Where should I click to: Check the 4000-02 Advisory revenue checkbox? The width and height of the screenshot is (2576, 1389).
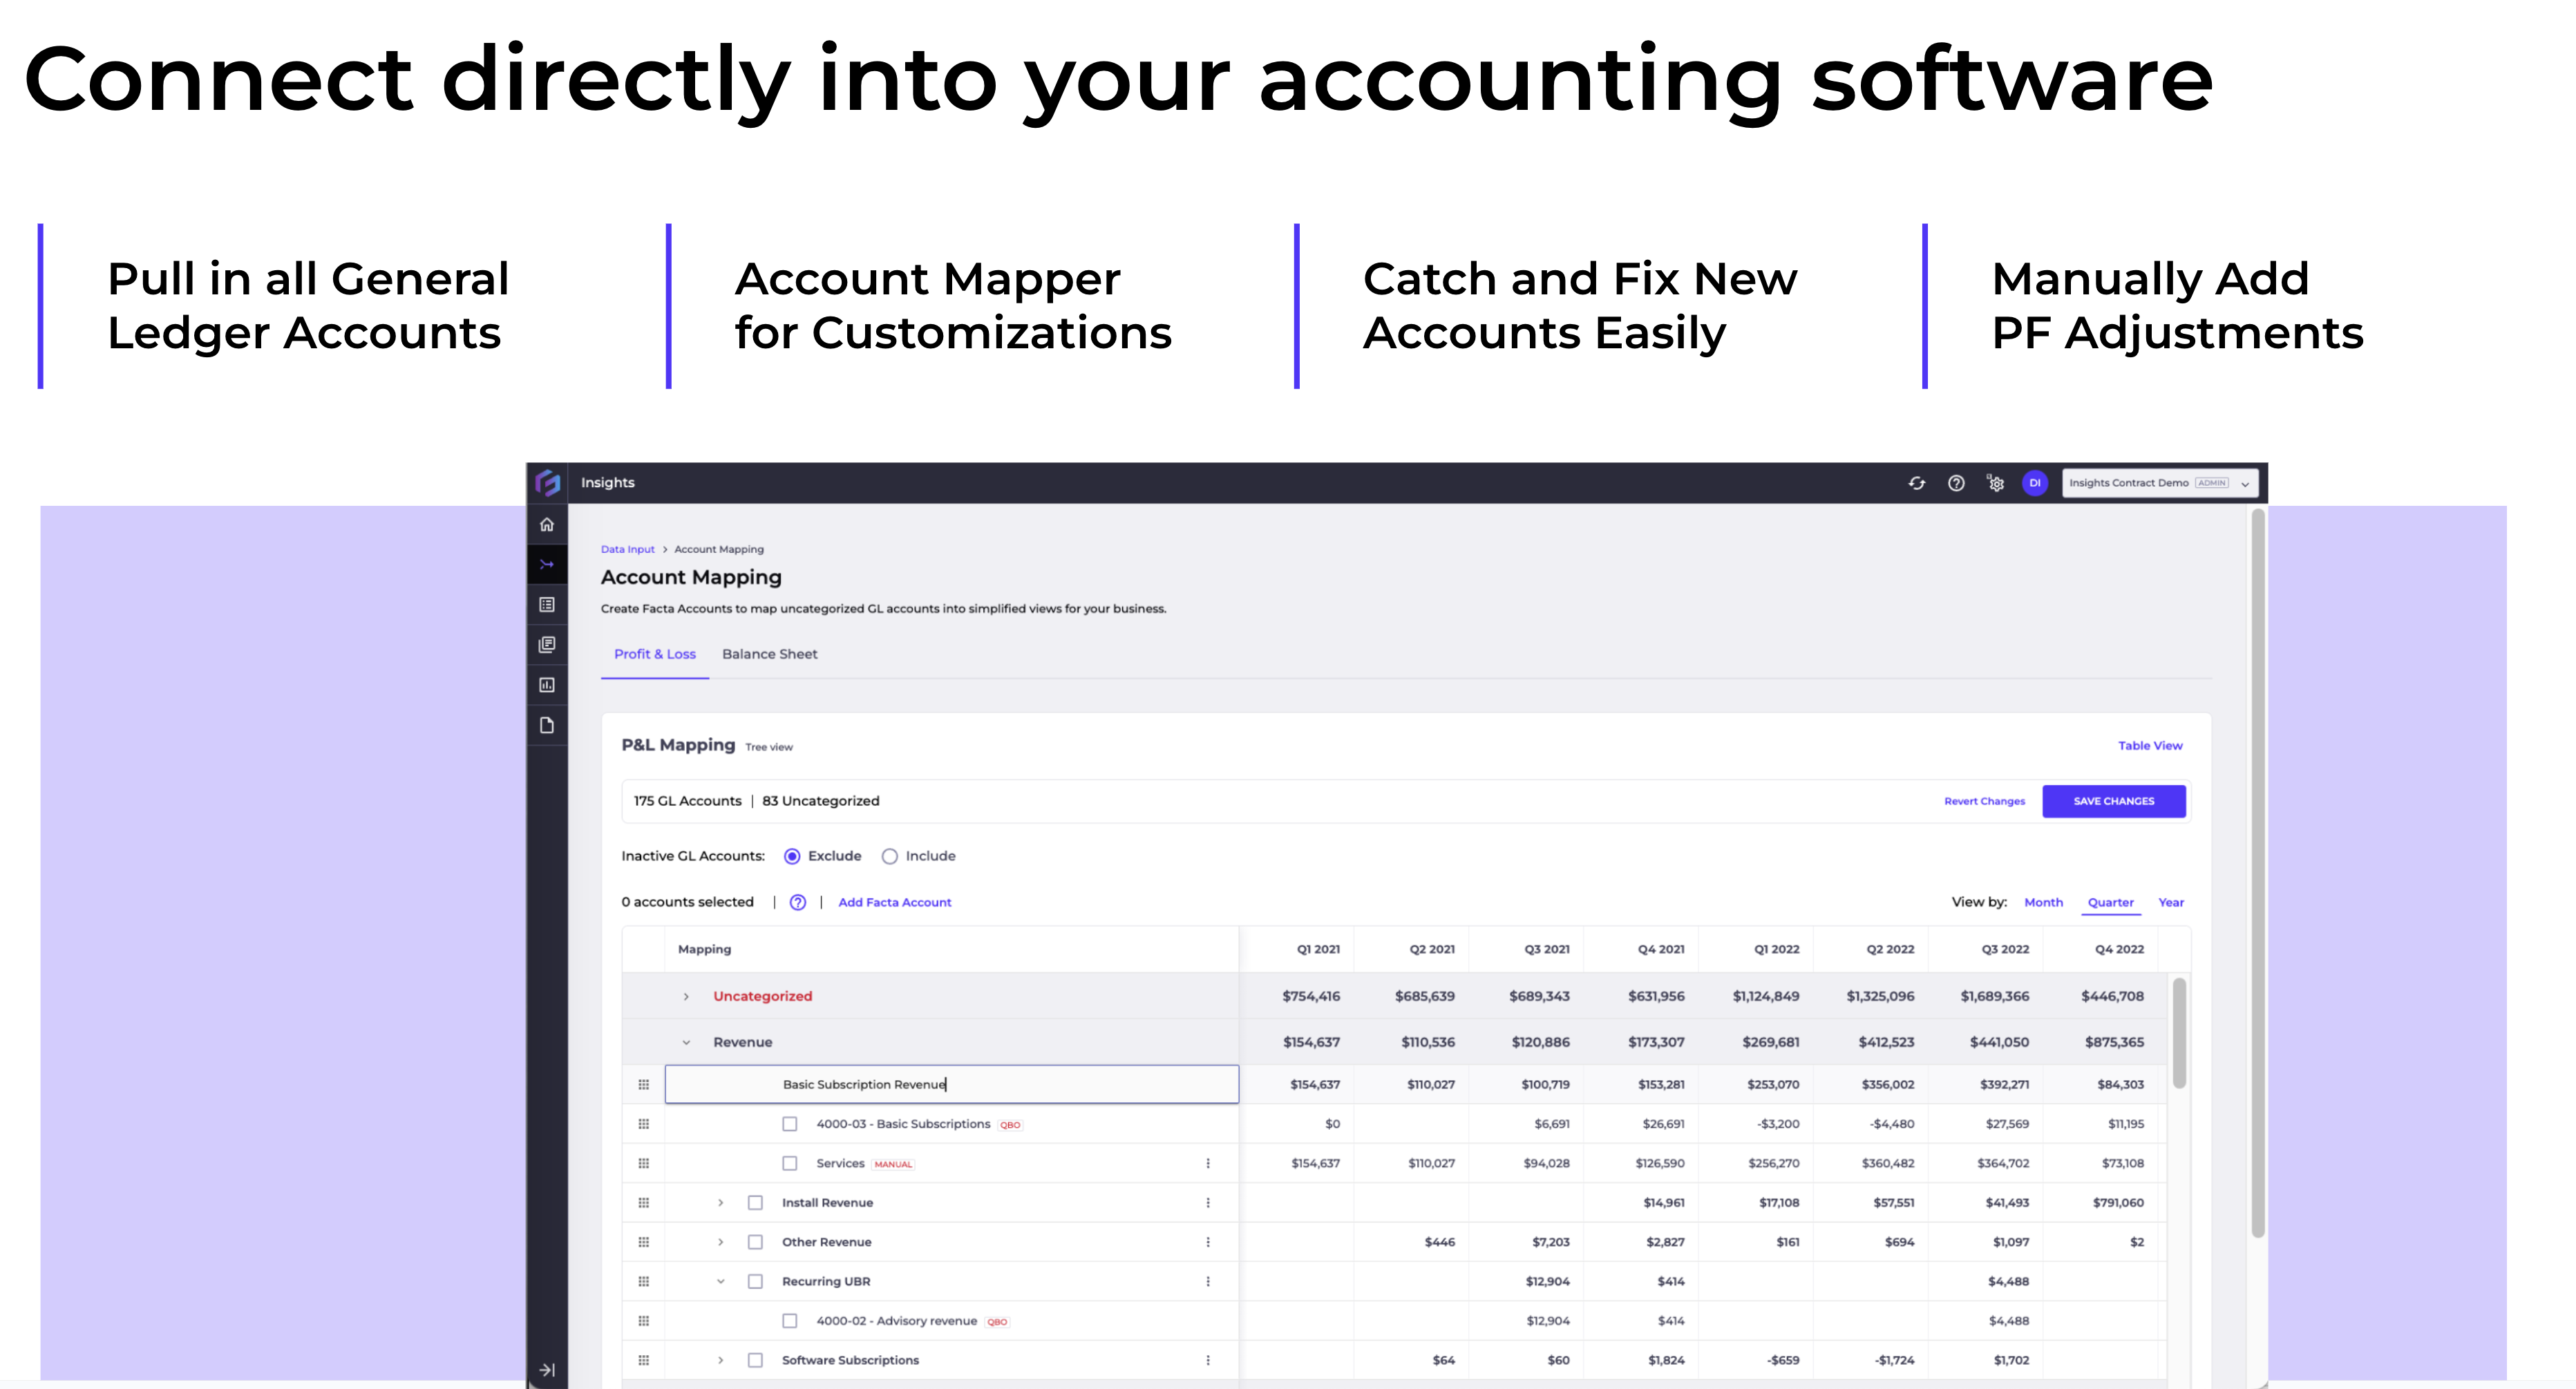pyautogui.click(x=790, y=1321)
